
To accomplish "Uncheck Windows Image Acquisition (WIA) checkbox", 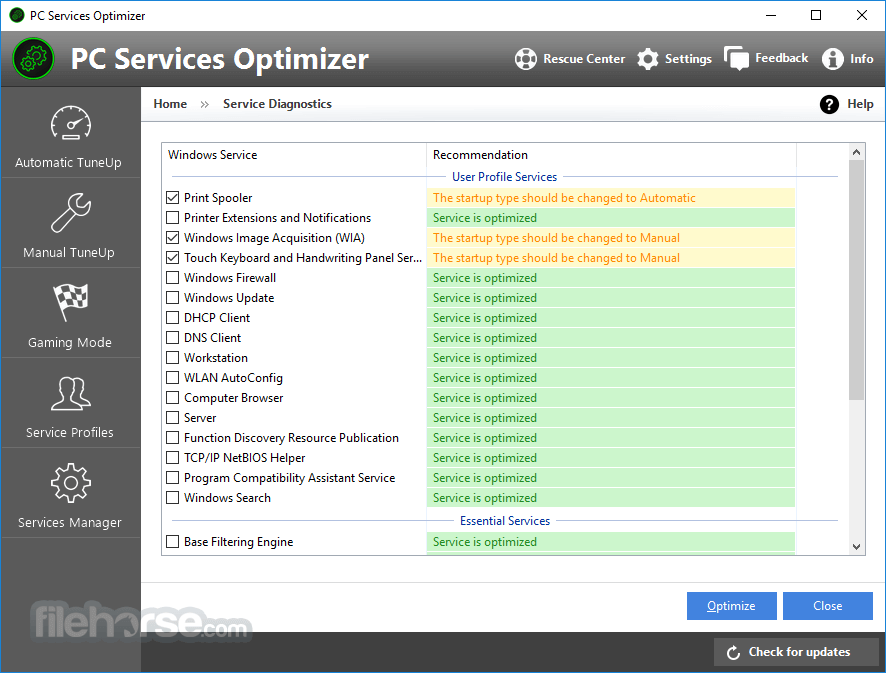I will tap(172, 237).
